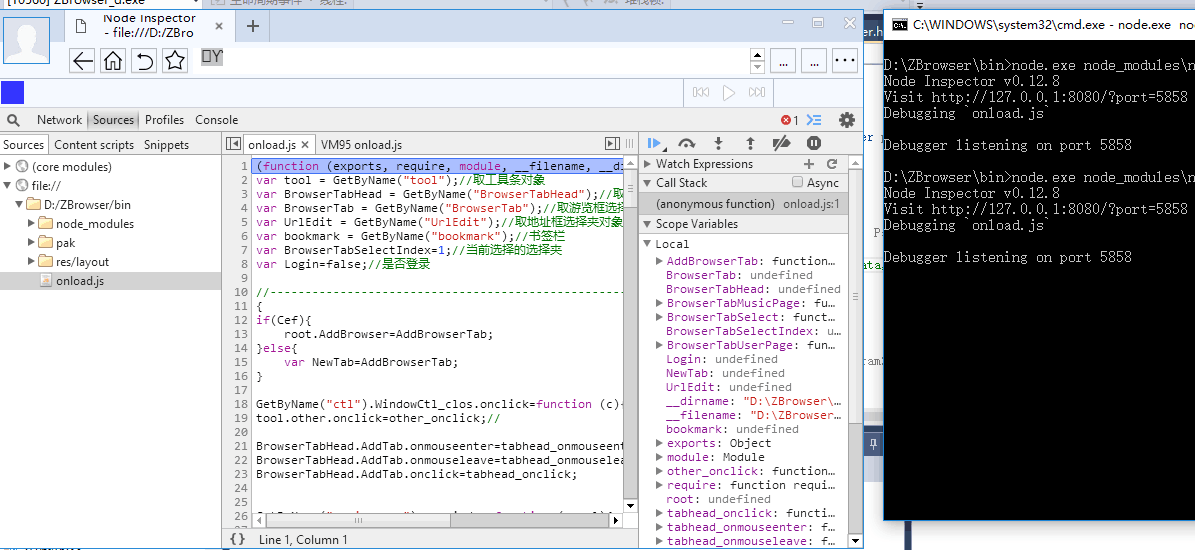
Task: Select the Snippets navigator tab
Action: pos(166,145)
